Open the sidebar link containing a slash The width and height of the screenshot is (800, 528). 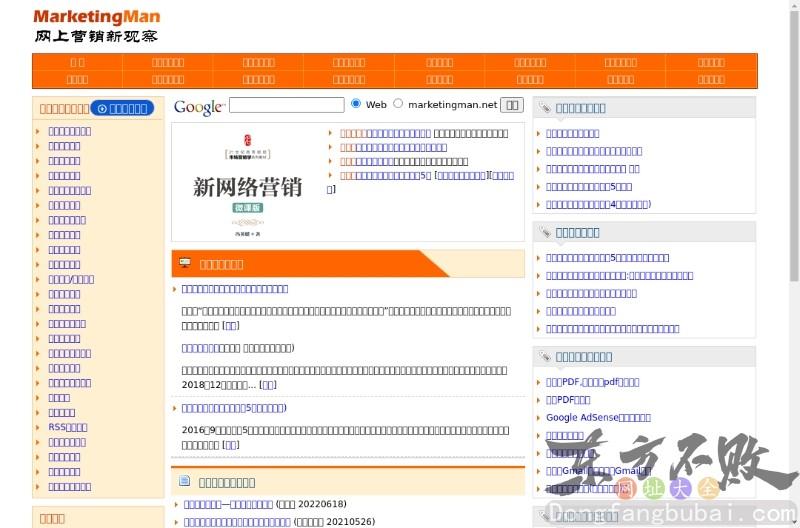[x=71, y=279]
